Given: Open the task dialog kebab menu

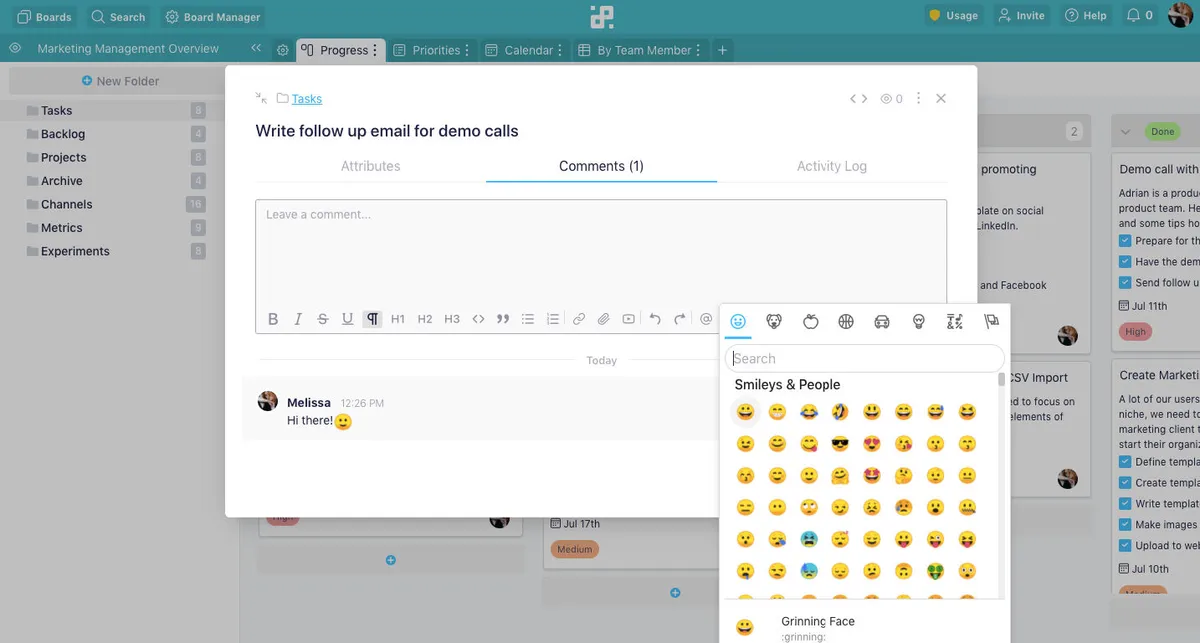Looking at the screenshot, I should click(919, 99).
